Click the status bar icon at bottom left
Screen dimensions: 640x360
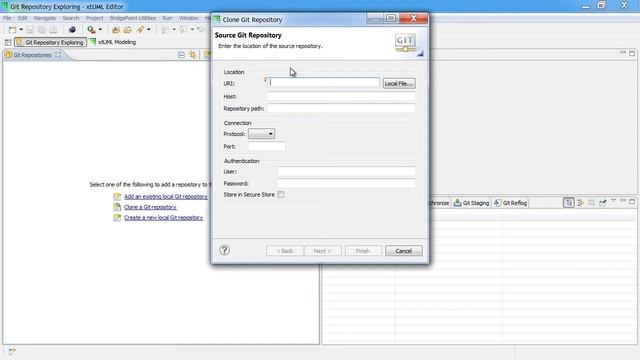point(11,351)
